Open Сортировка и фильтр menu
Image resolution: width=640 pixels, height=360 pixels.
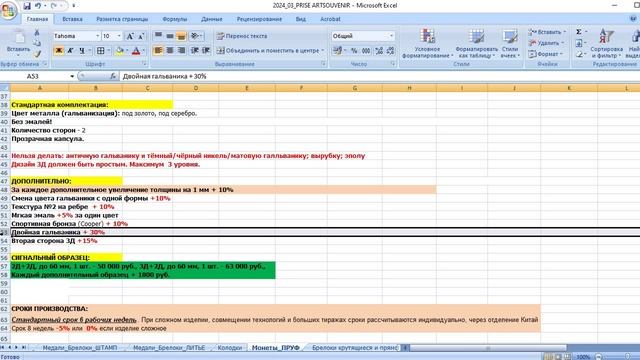(606, 44)
